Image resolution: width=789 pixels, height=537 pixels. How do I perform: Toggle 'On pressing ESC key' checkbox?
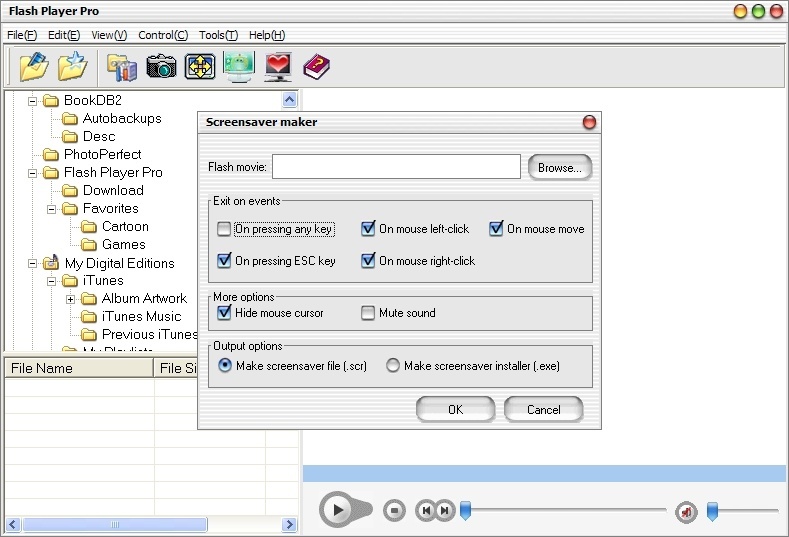[224, 261]
